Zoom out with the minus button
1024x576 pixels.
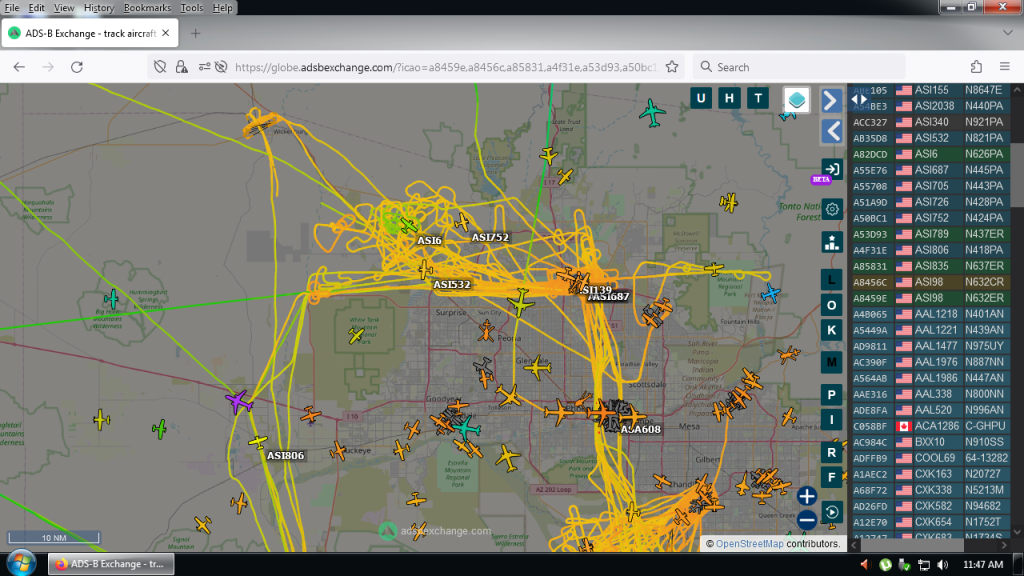tap(807, 520)
